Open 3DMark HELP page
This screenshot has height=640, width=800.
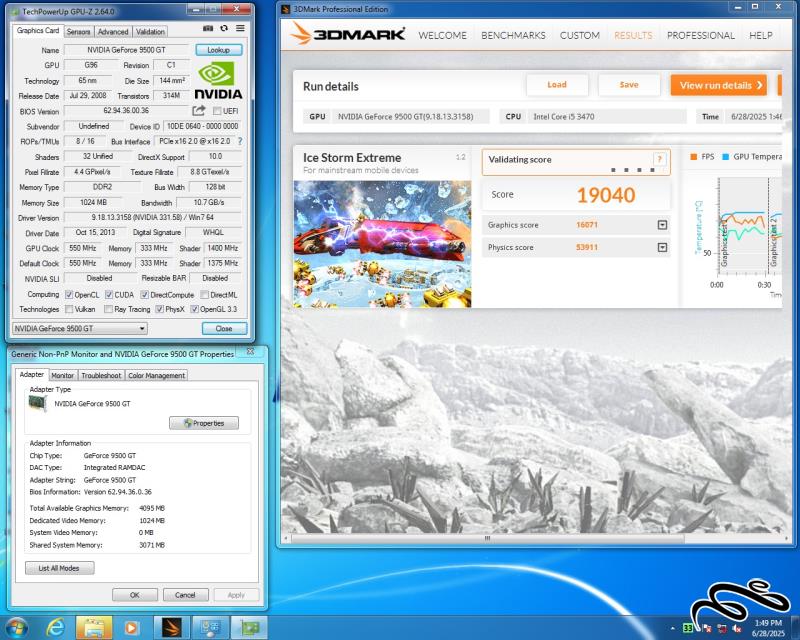[x=761, y=35]
